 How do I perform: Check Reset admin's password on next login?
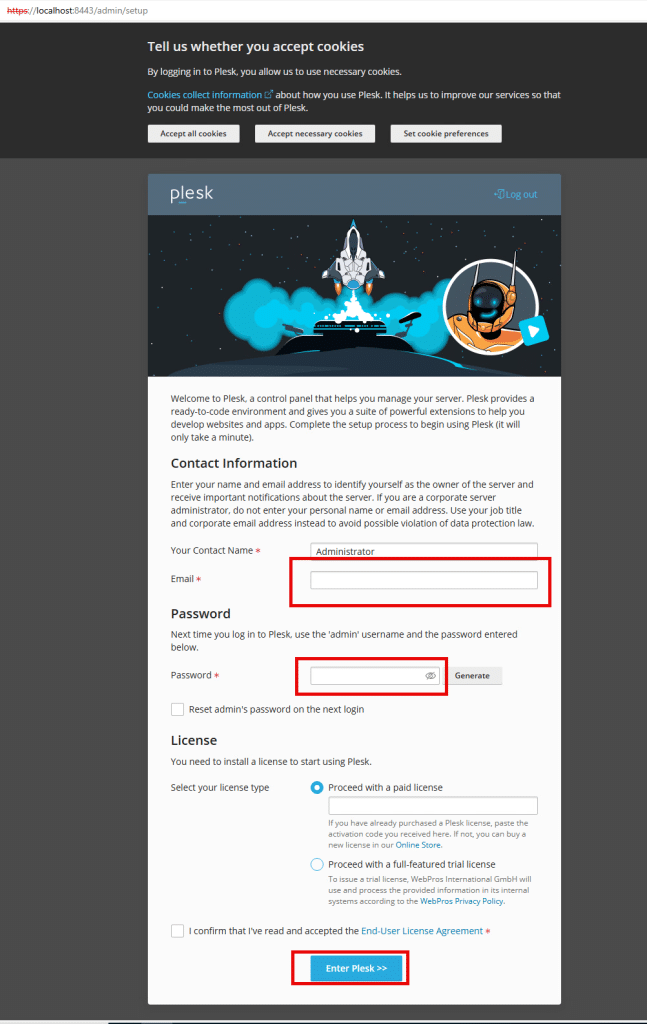coord(177,709)
